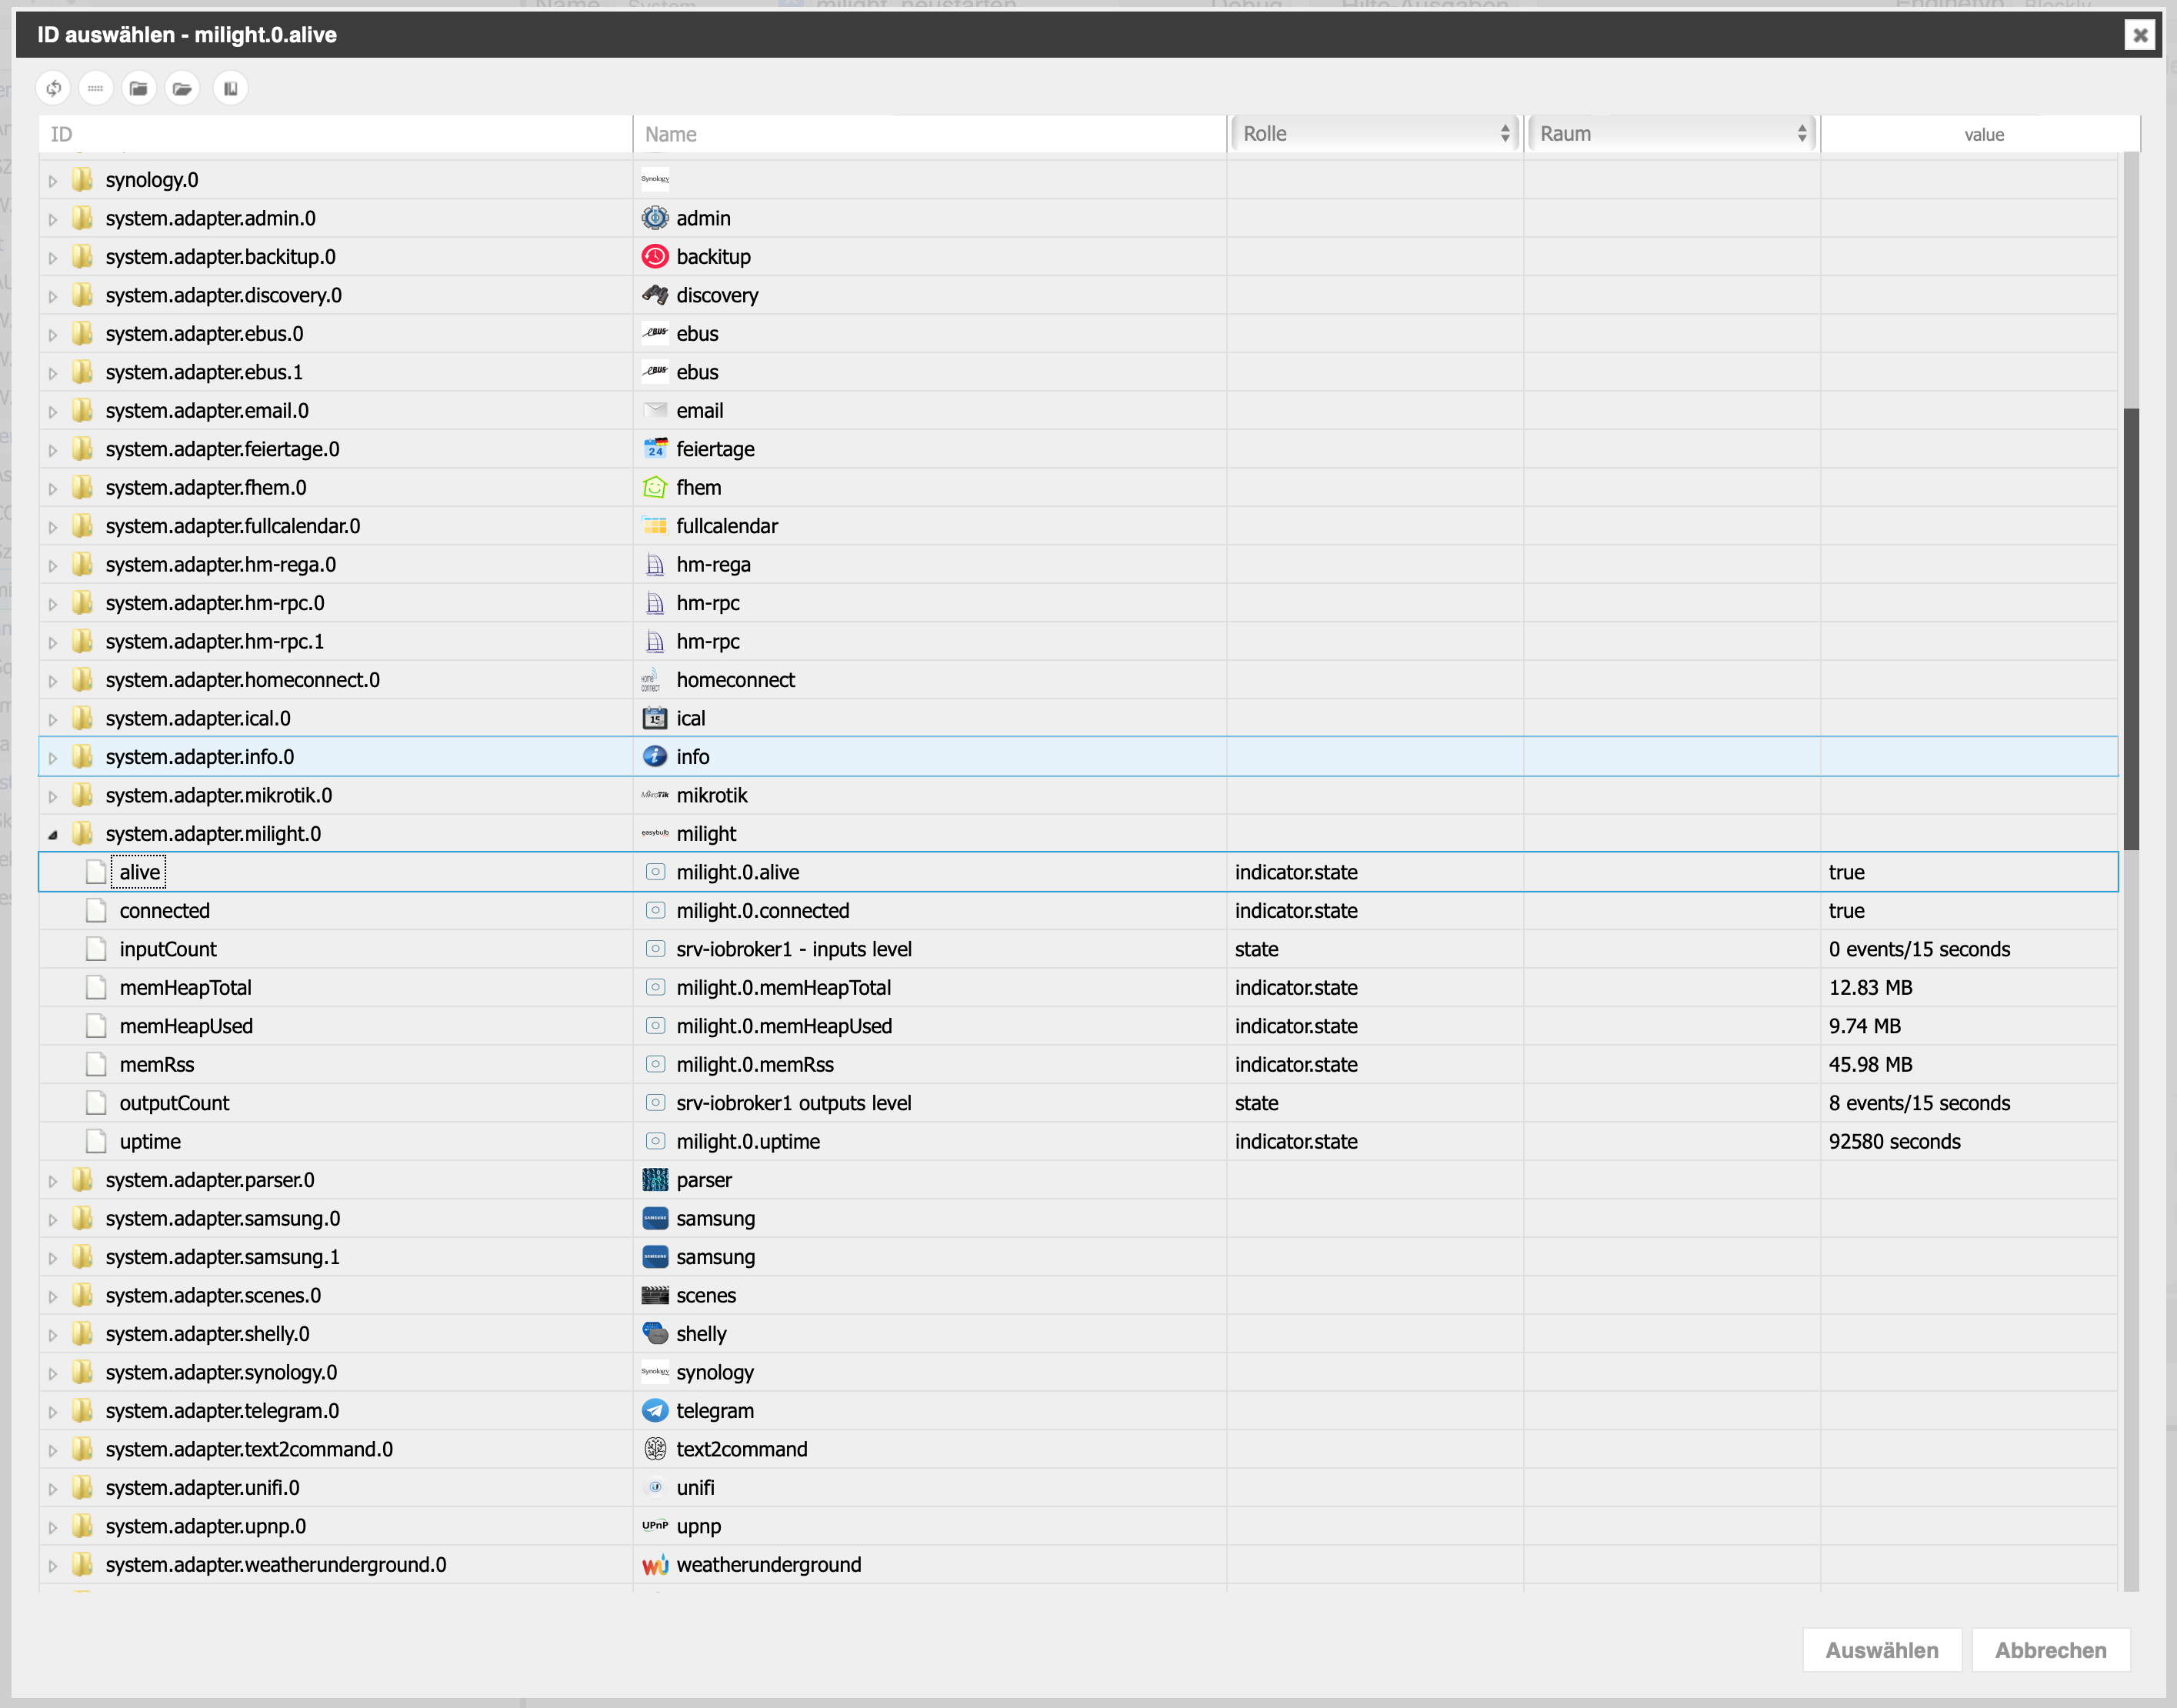Click the green fhem house icon

point(655,488)
